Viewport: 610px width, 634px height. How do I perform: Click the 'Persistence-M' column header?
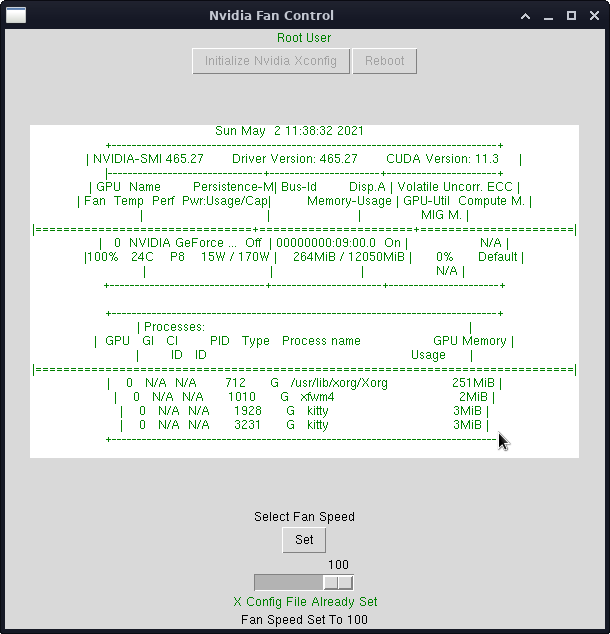pyautogui.click(x=233, y=187)
